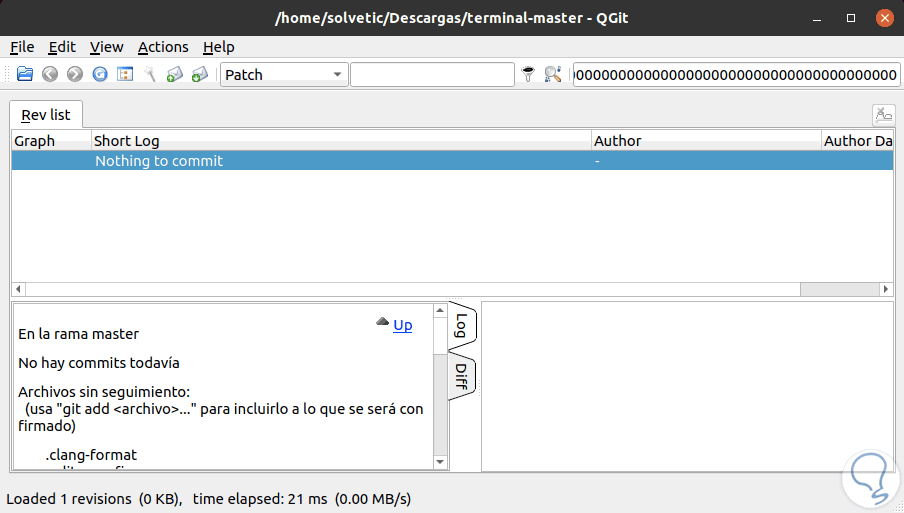Go forward with the right arrow icon

click(x=75, y=74)
